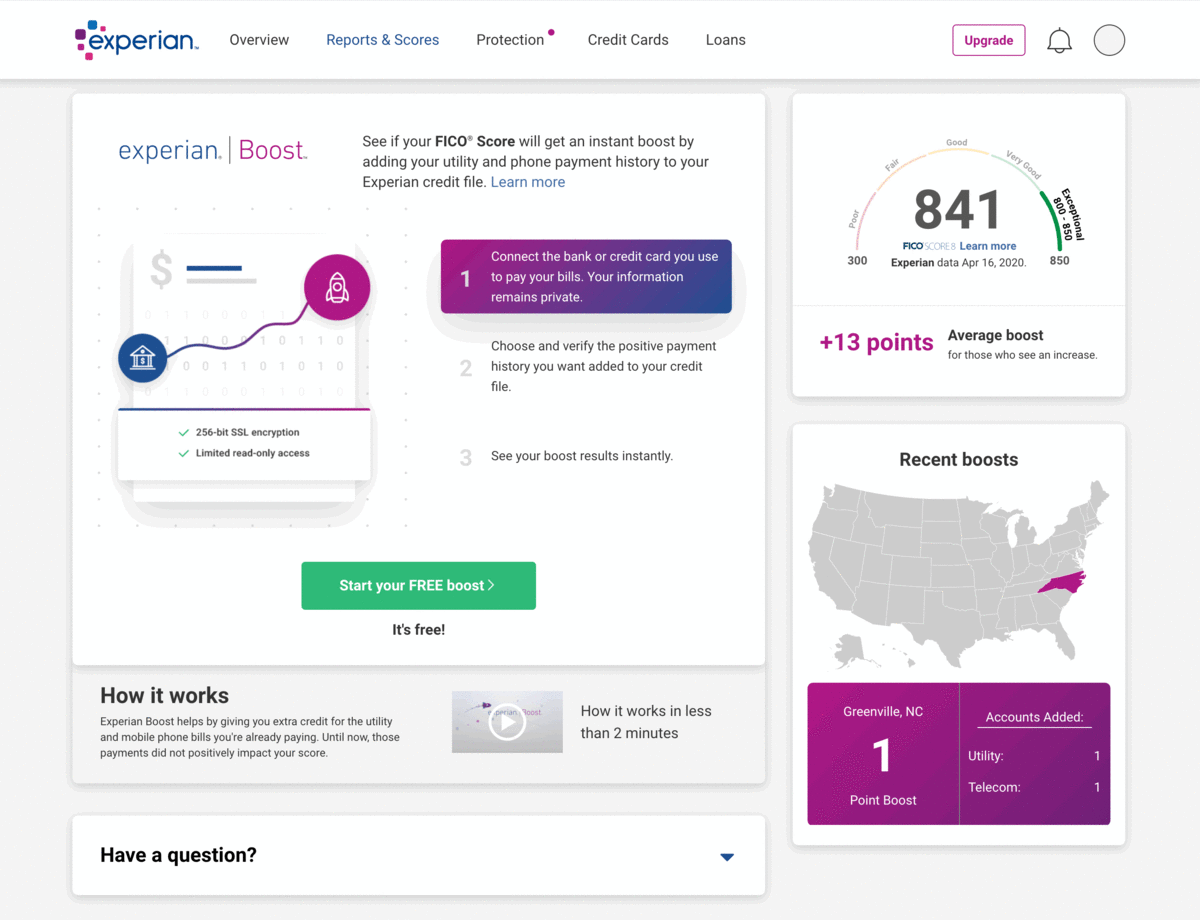Open the Credit Cards tab
This screenshot has width=1200, height=920.
[628, 40]
